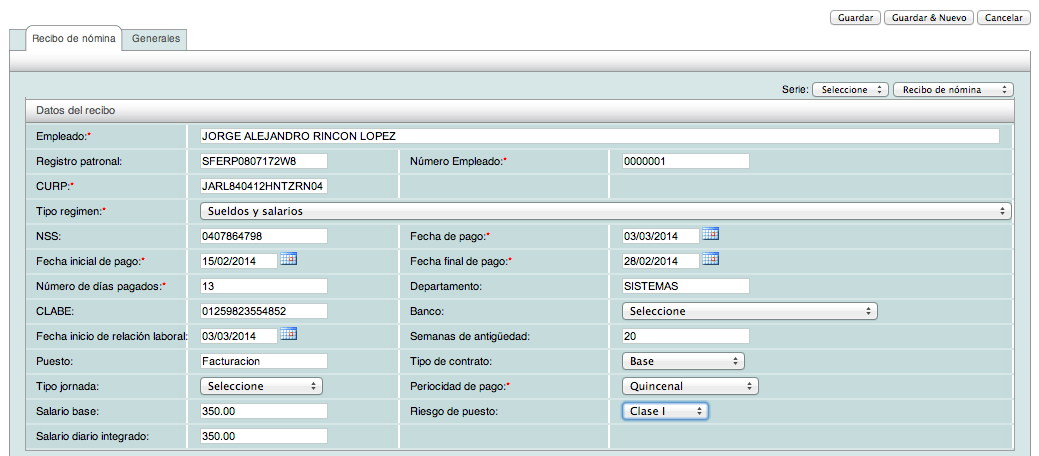1039x456 pixels.
Task: Open the Tipo regimen dropdown
Action: click(x=605, y=211)
